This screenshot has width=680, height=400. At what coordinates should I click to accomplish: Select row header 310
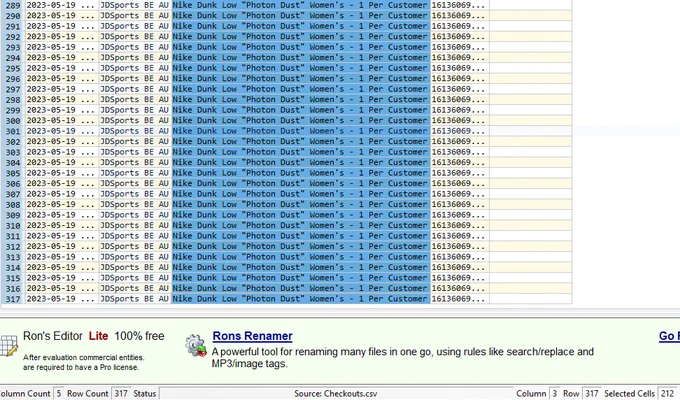13,226
